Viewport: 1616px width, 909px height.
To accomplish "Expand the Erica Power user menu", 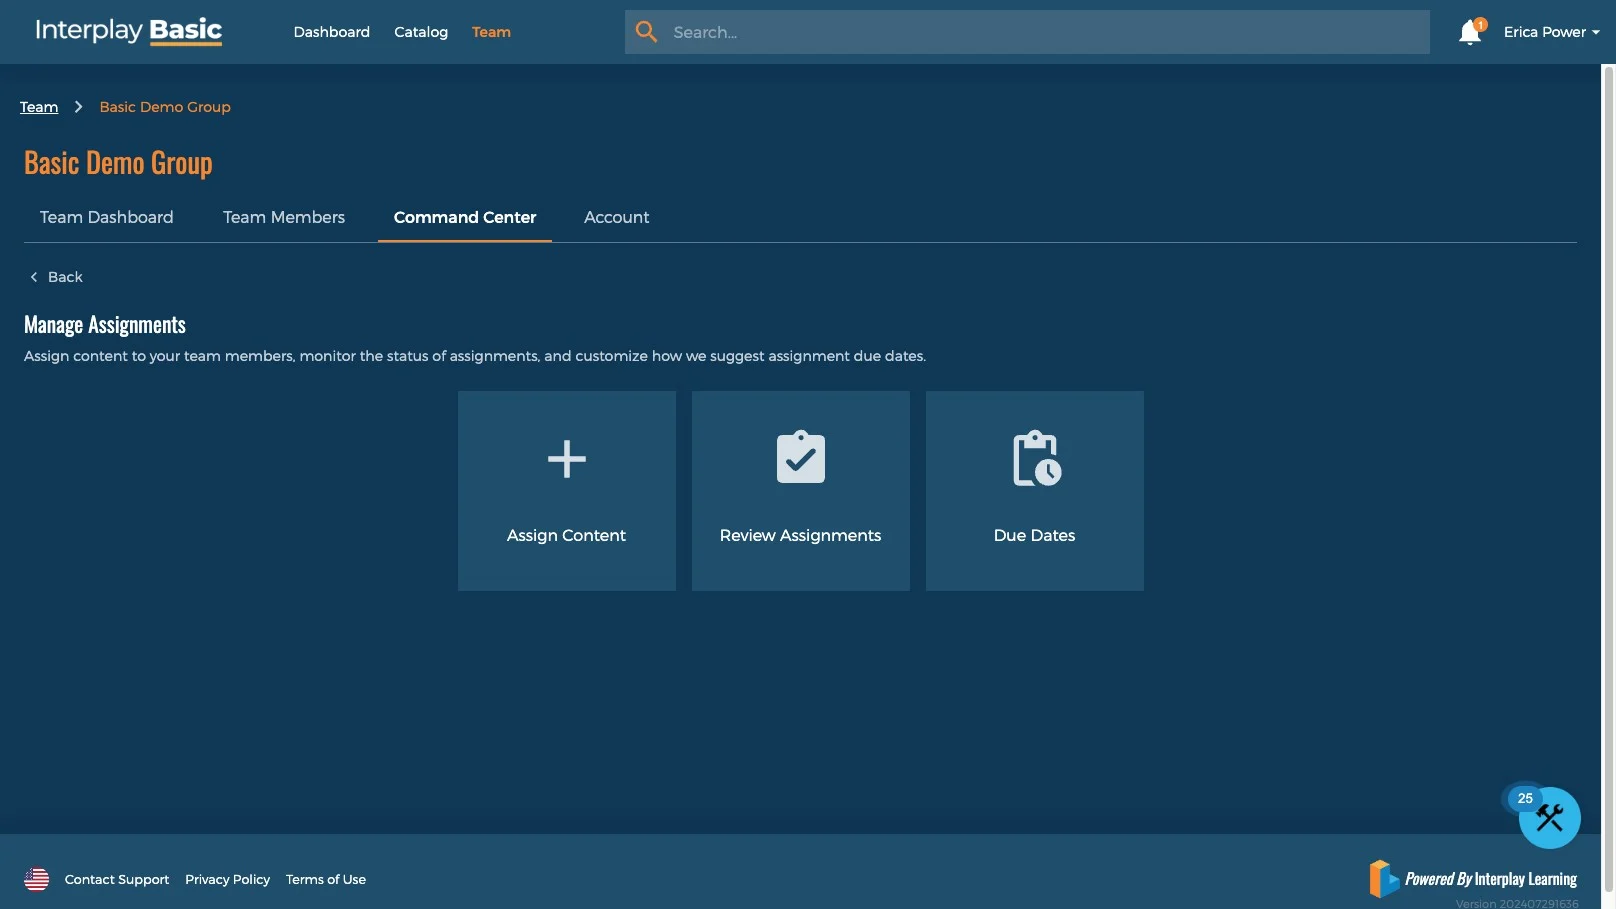I will point(1552,32).
